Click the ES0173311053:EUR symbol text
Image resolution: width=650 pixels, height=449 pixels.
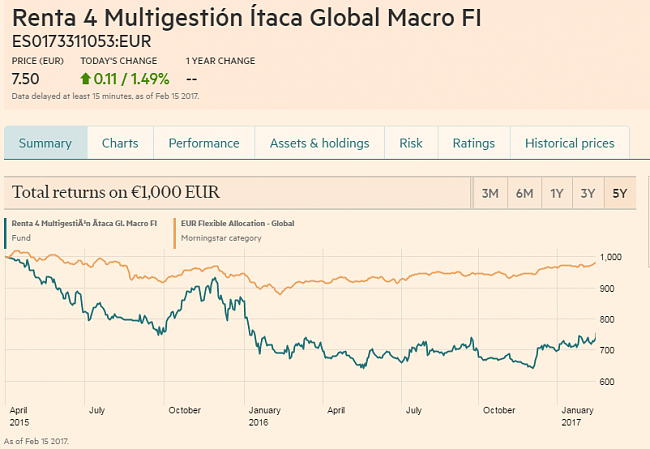(82, 41)
